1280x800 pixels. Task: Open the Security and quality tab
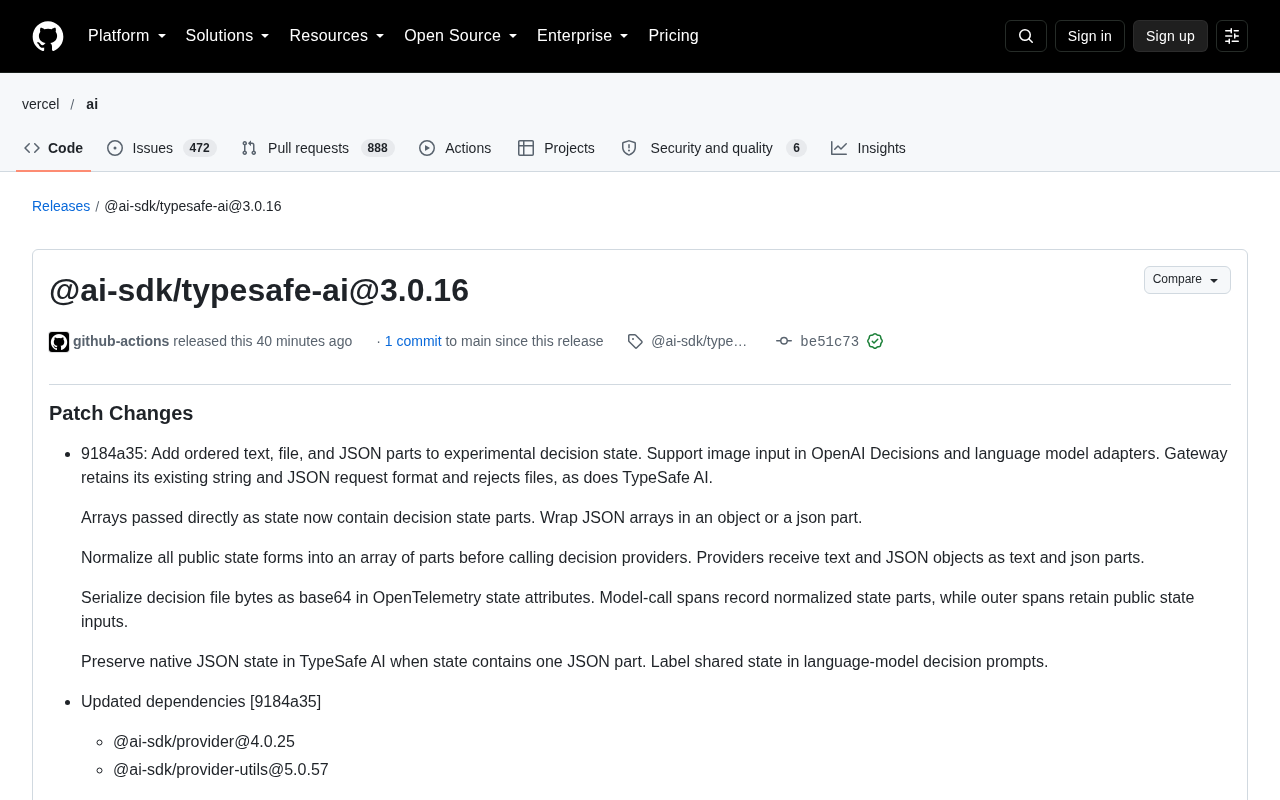714,148
